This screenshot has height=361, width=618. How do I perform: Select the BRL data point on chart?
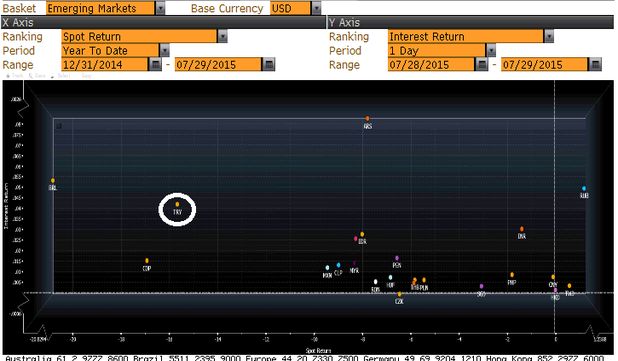[x=53, y=180]
